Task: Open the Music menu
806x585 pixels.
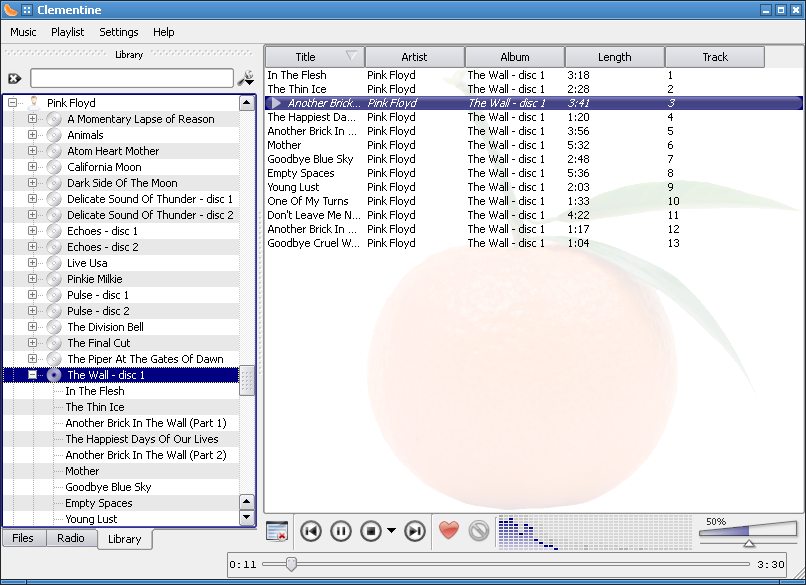Action: [x=23, y=32]
